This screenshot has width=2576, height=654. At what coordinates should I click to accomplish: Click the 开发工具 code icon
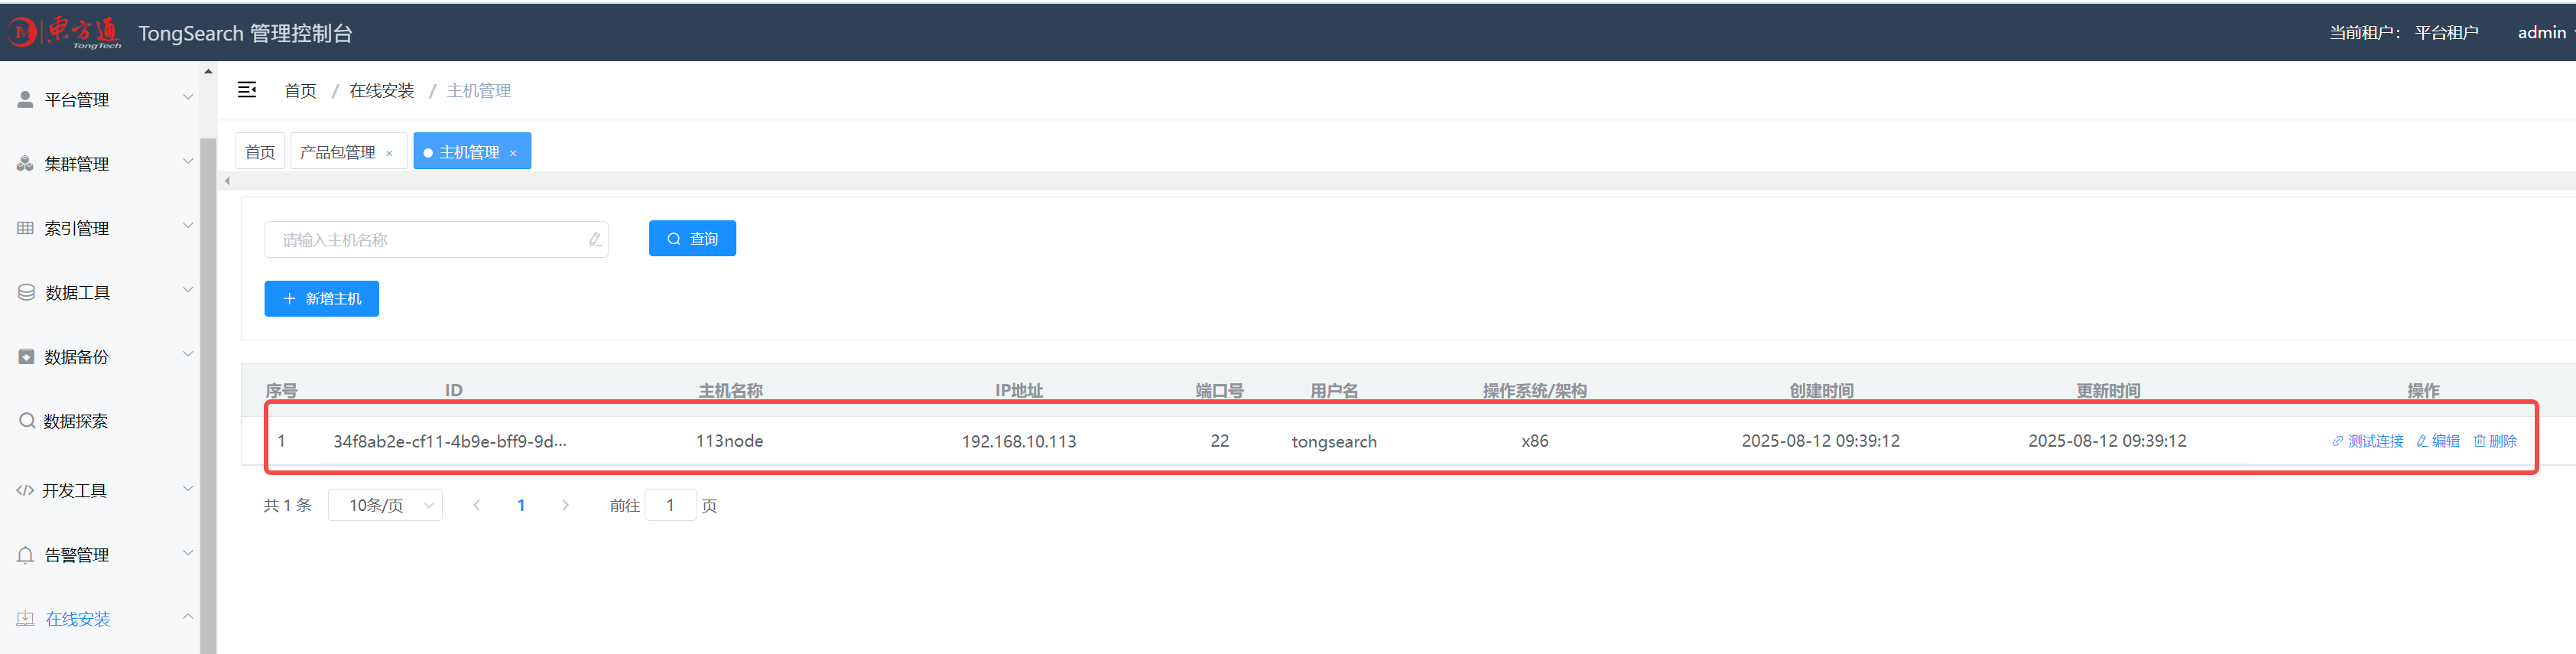[25, 490]
